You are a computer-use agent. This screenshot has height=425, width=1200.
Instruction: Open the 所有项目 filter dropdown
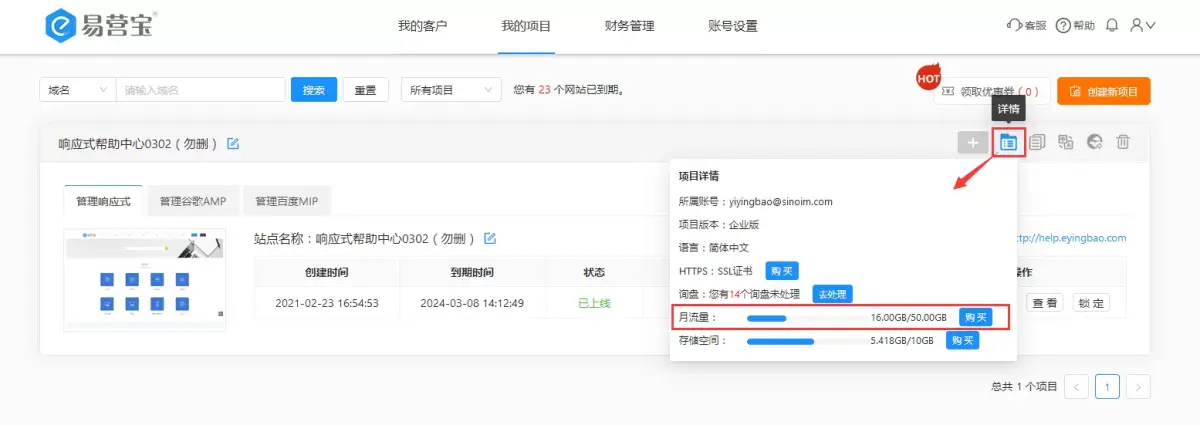click(451, 90)
